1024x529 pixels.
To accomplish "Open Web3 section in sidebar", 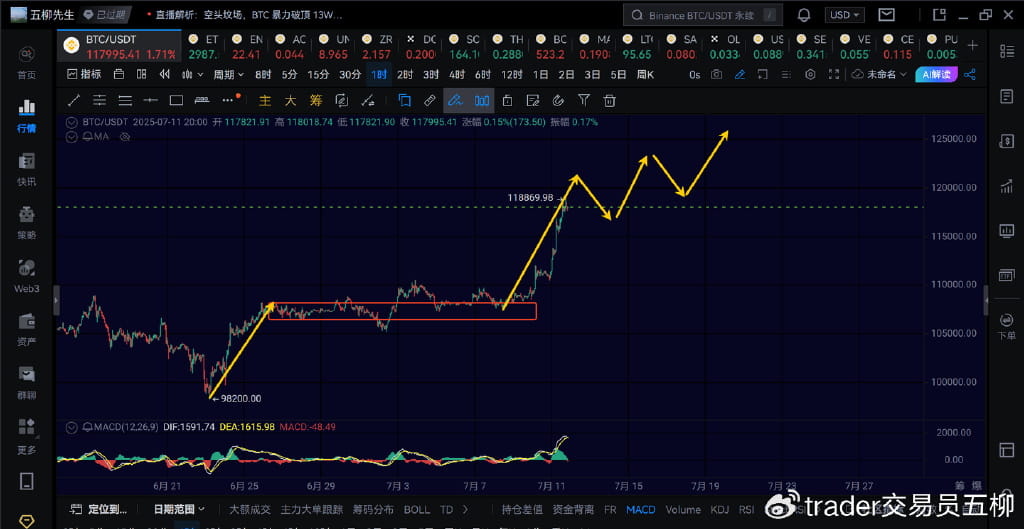I will pos(27,276).
